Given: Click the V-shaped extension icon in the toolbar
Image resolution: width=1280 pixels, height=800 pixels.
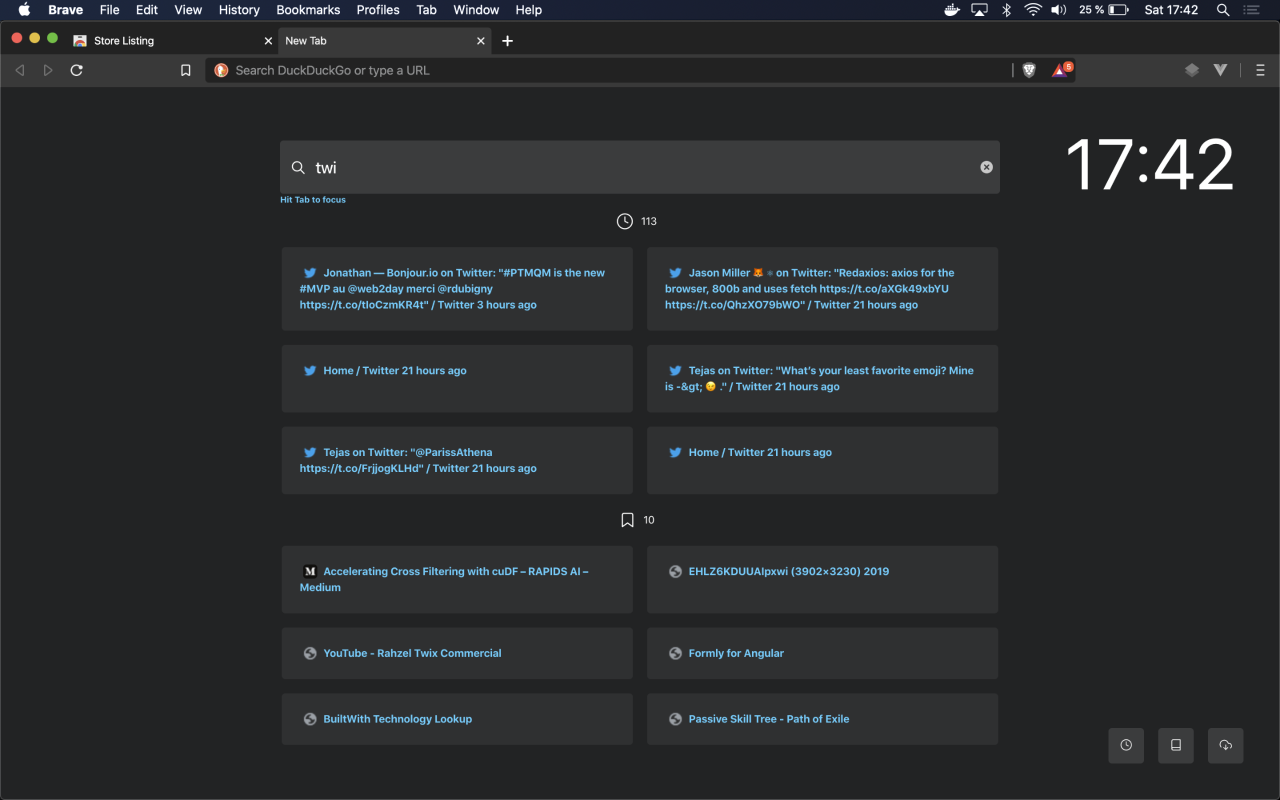Looking at the screenshot, I should [1220, 70].
